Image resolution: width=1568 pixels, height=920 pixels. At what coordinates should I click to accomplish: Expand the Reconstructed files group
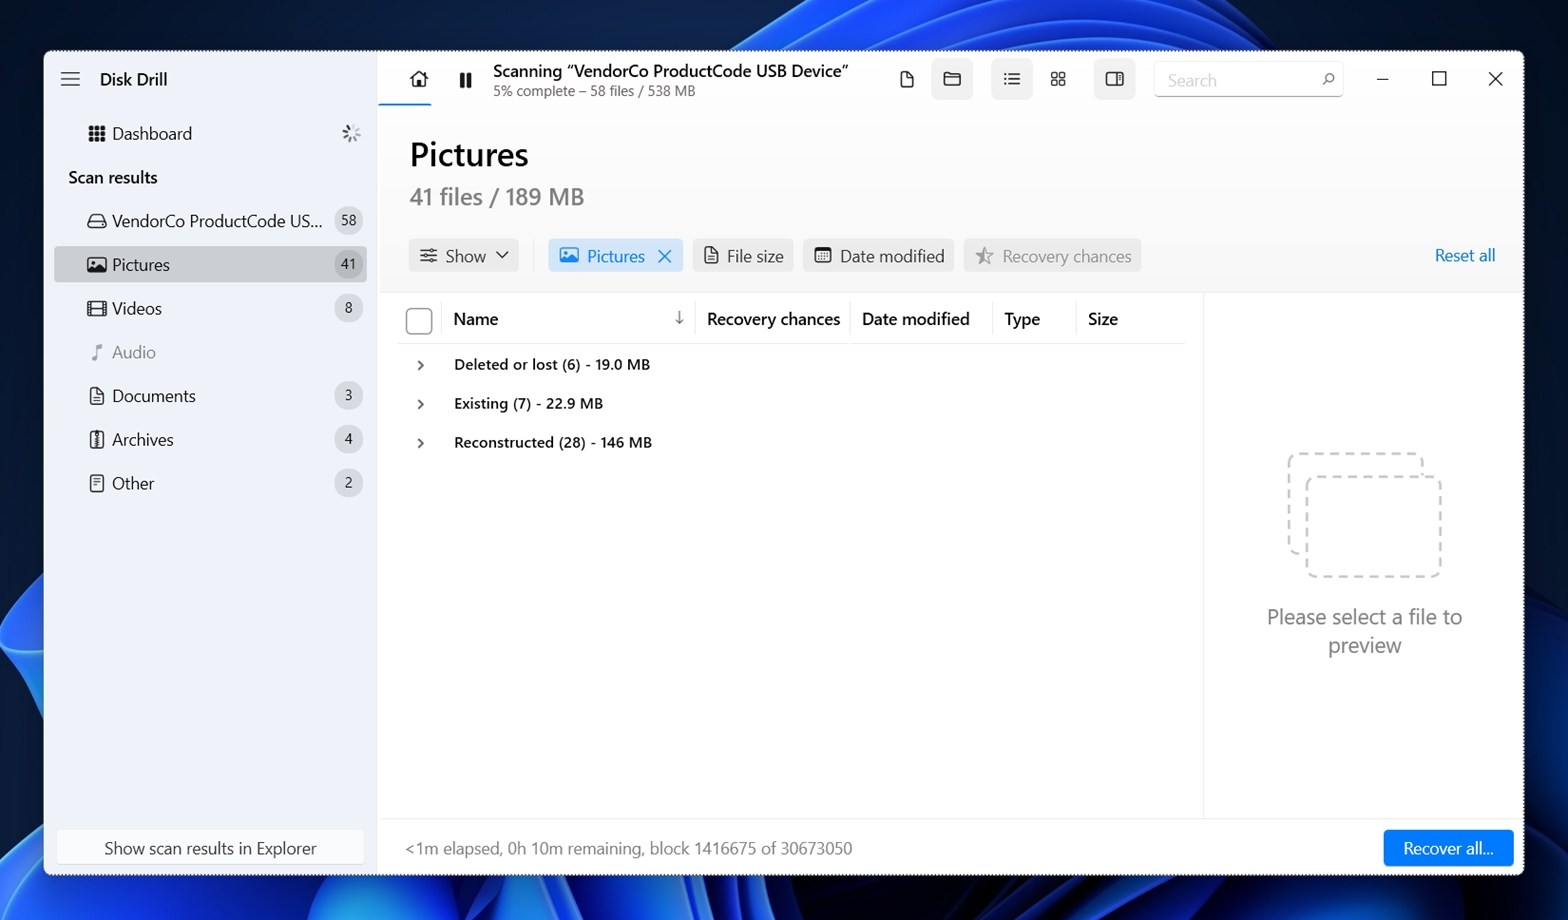pyautogui.click(x=421, y=443)
